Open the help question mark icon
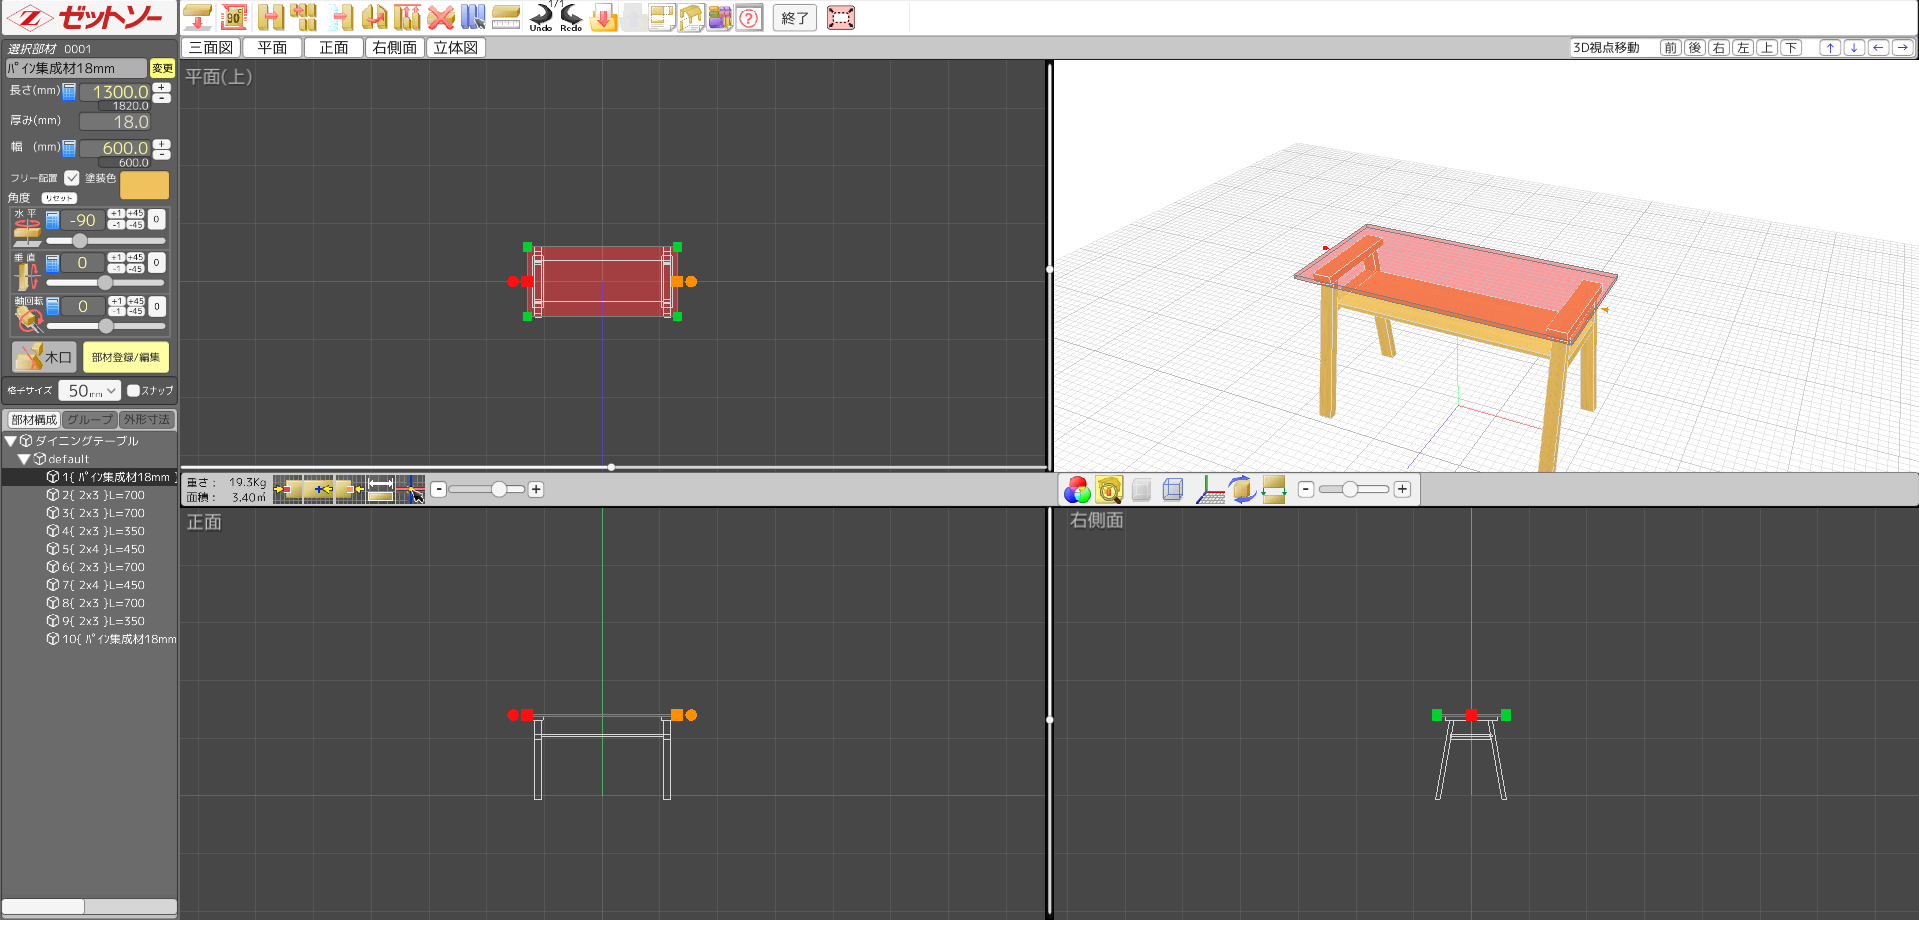This screenshot has width=1919, height=927. tap(749, 17)
